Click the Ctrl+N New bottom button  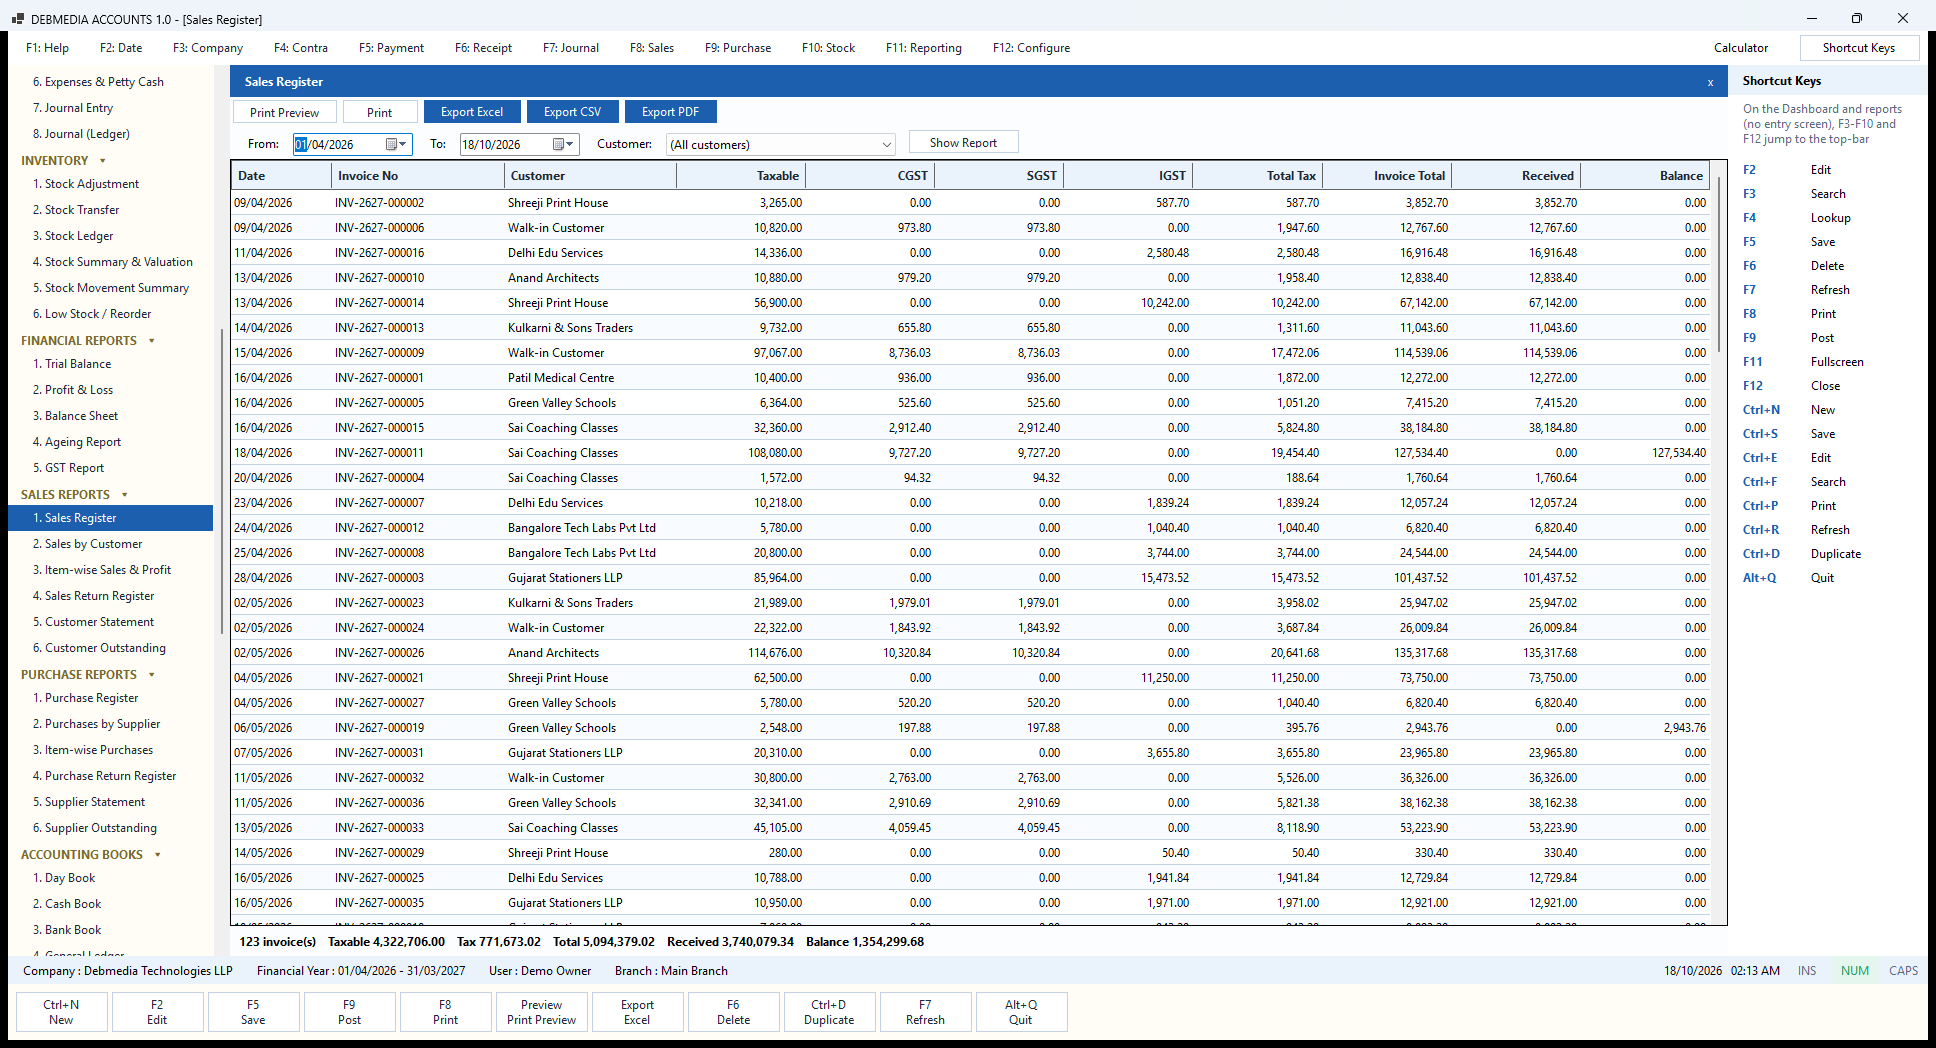61,1012
